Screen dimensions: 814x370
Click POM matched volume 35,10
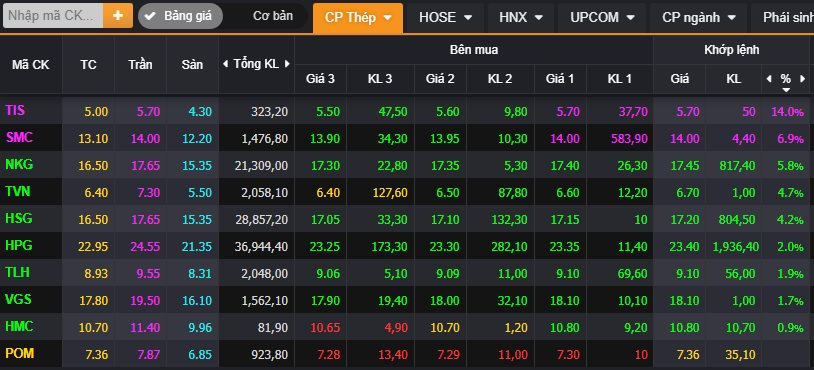(x=741, y=354)
